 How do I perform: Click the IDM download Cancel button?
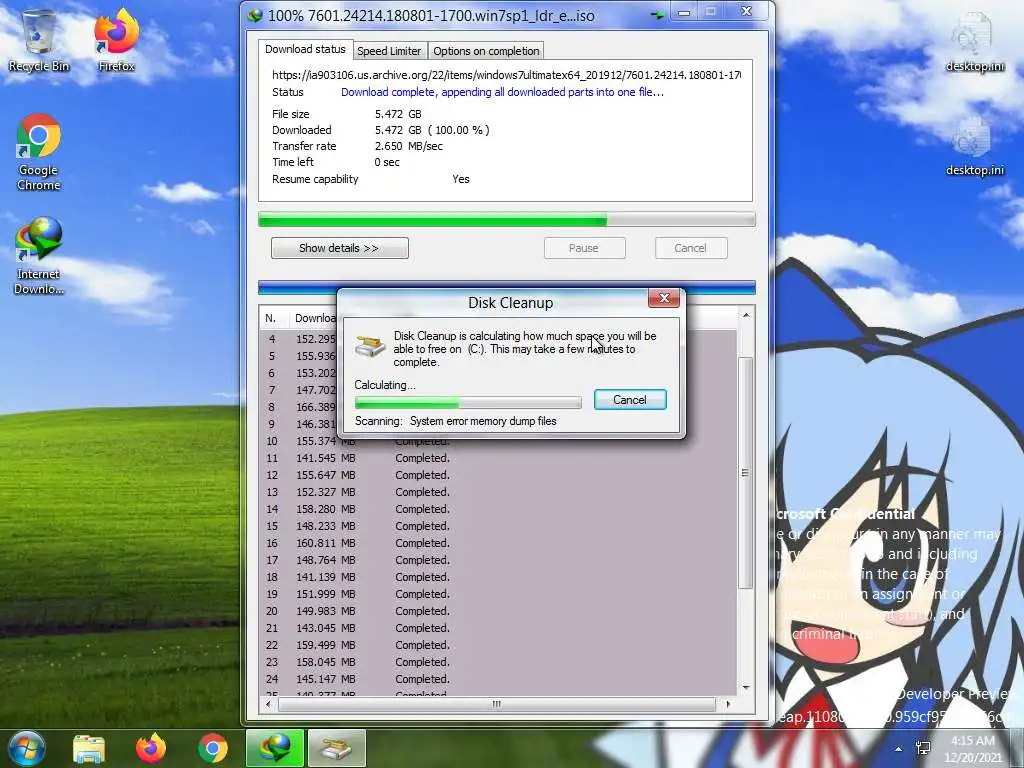[x=691, y=248]
